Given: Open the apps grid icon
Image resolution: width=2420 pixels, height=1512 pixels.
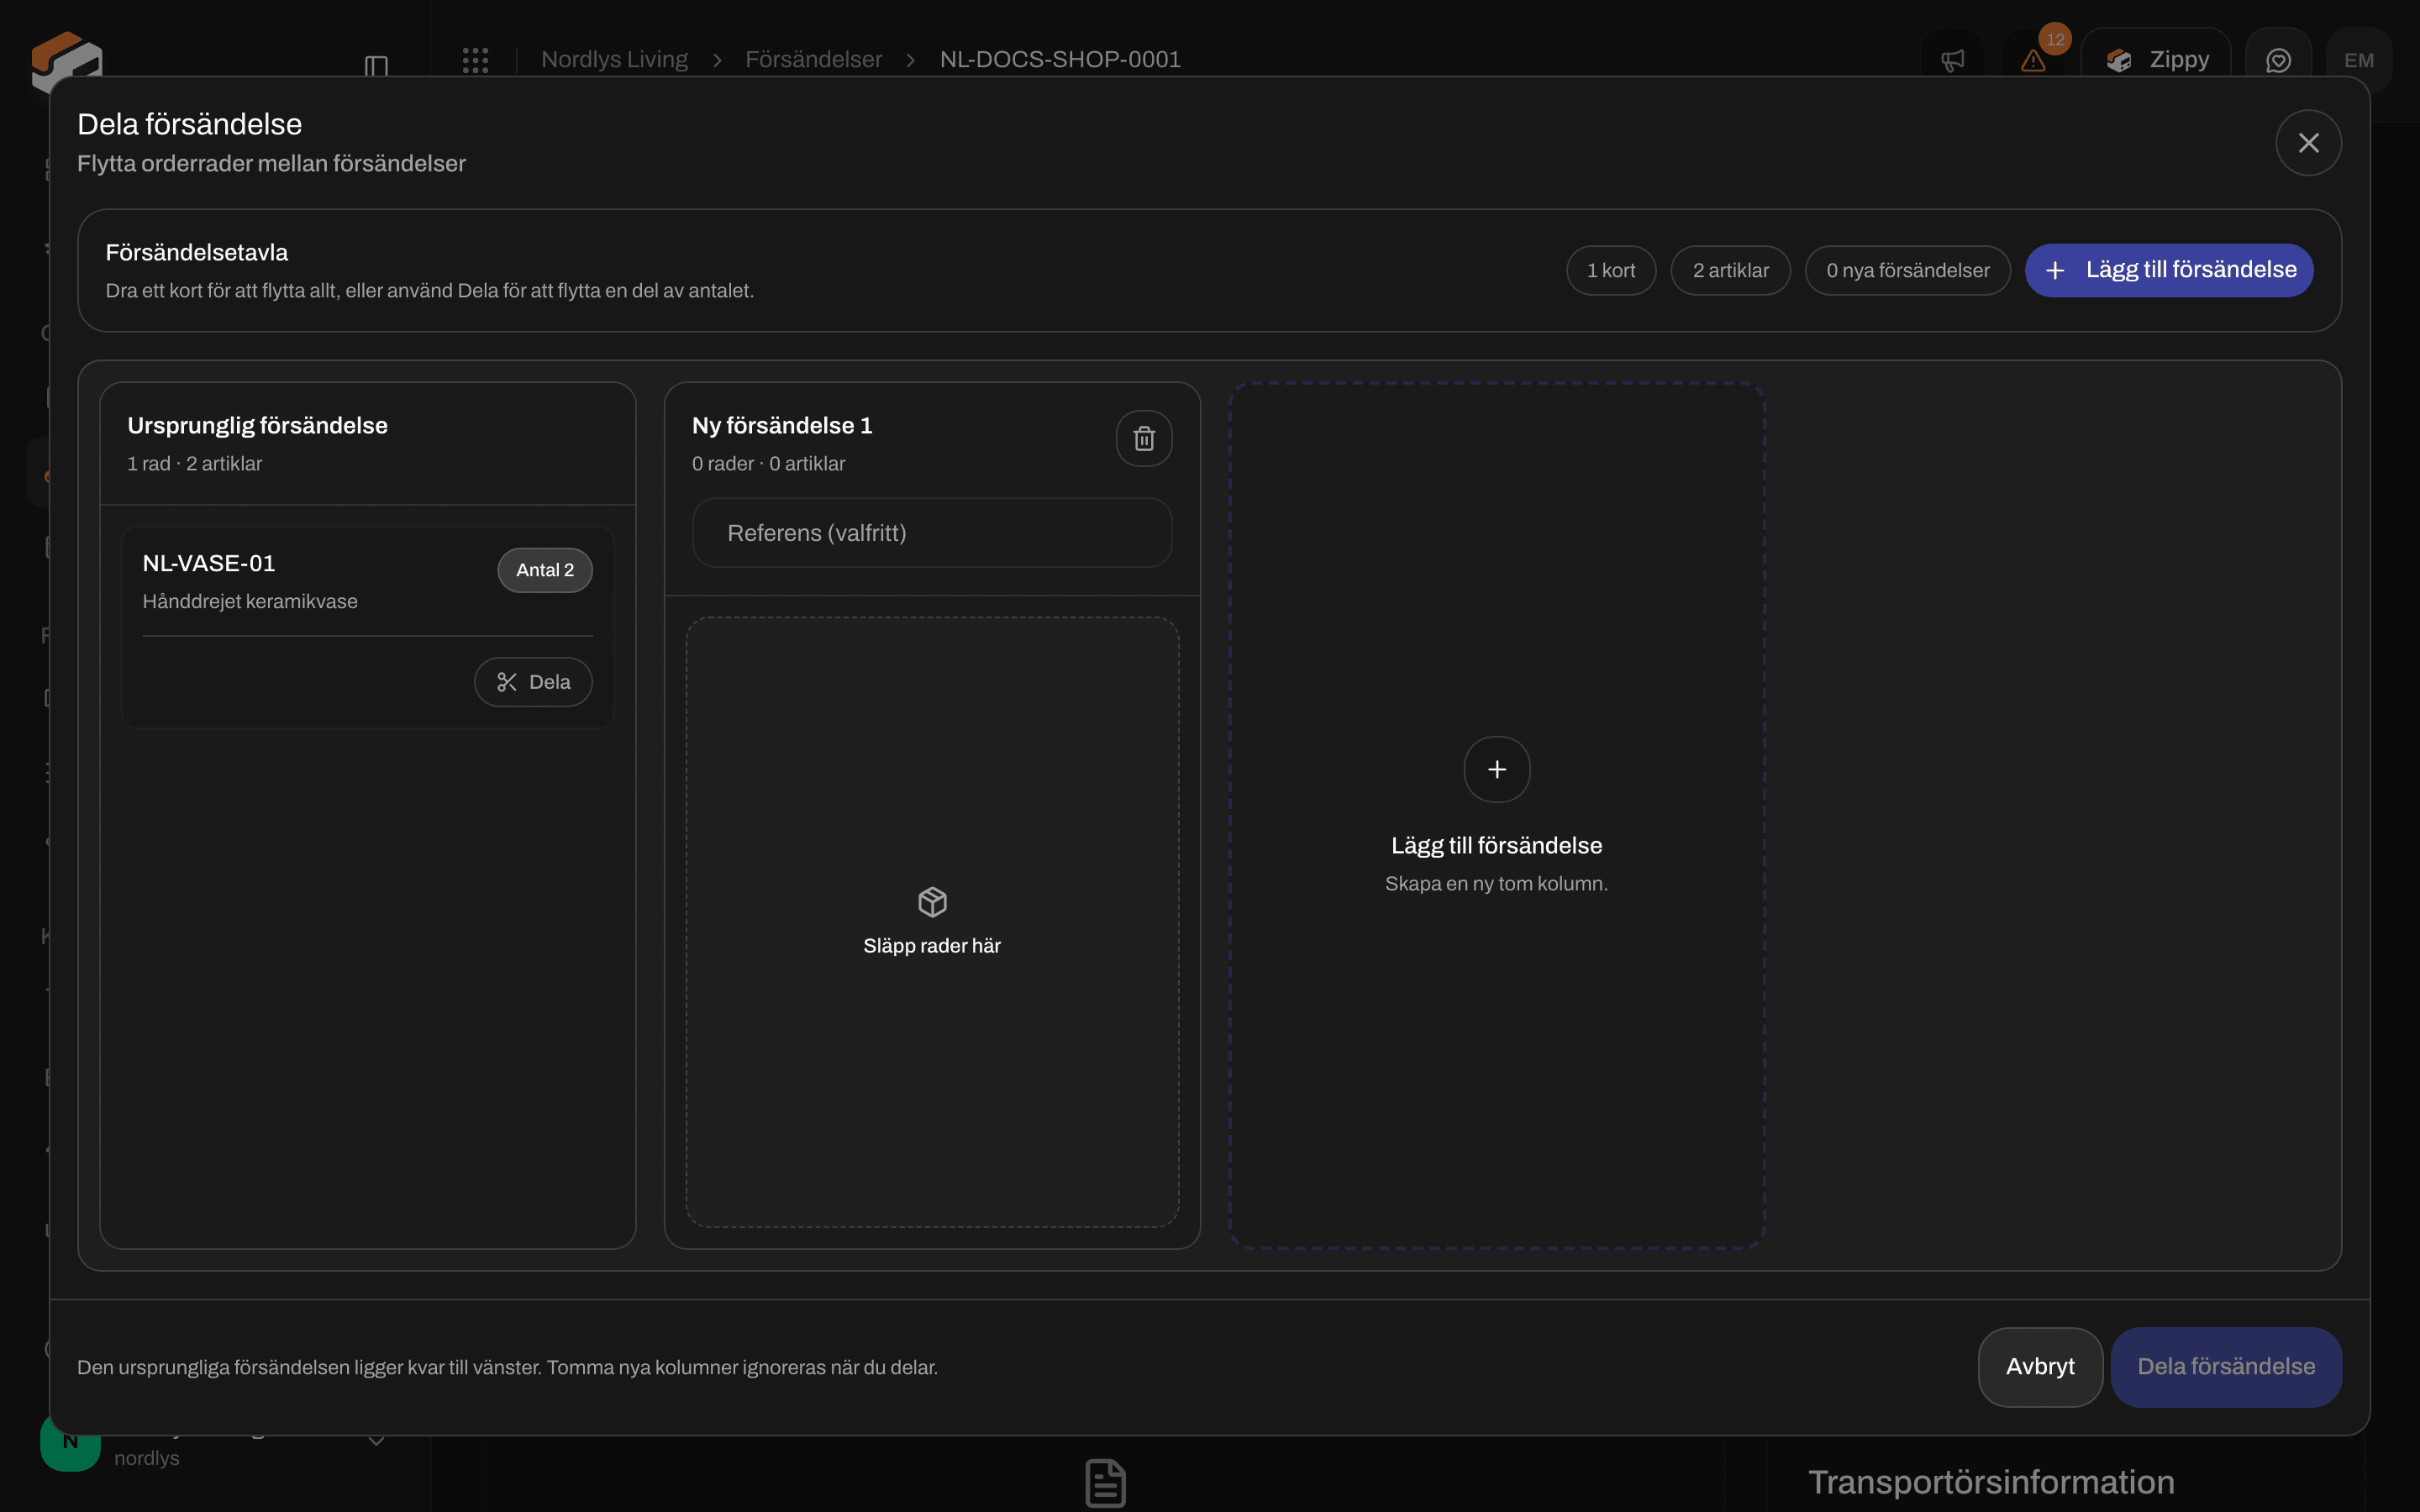Looking at the screenshot, I should coord(475,60).
